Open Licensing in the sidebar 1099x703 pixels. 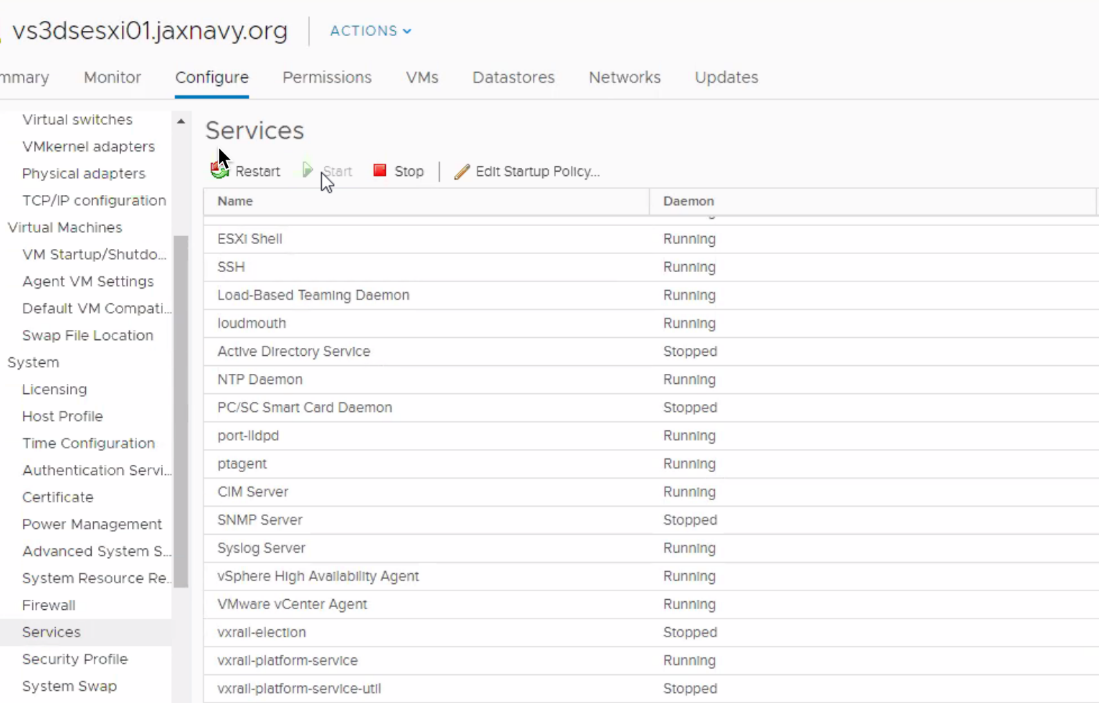click(x=54, y=389)
